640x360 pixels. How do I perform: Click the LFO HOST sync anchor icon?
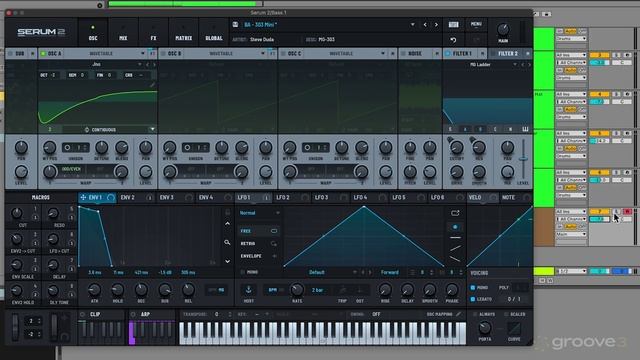pyautogui.click(x=248, y=290)
